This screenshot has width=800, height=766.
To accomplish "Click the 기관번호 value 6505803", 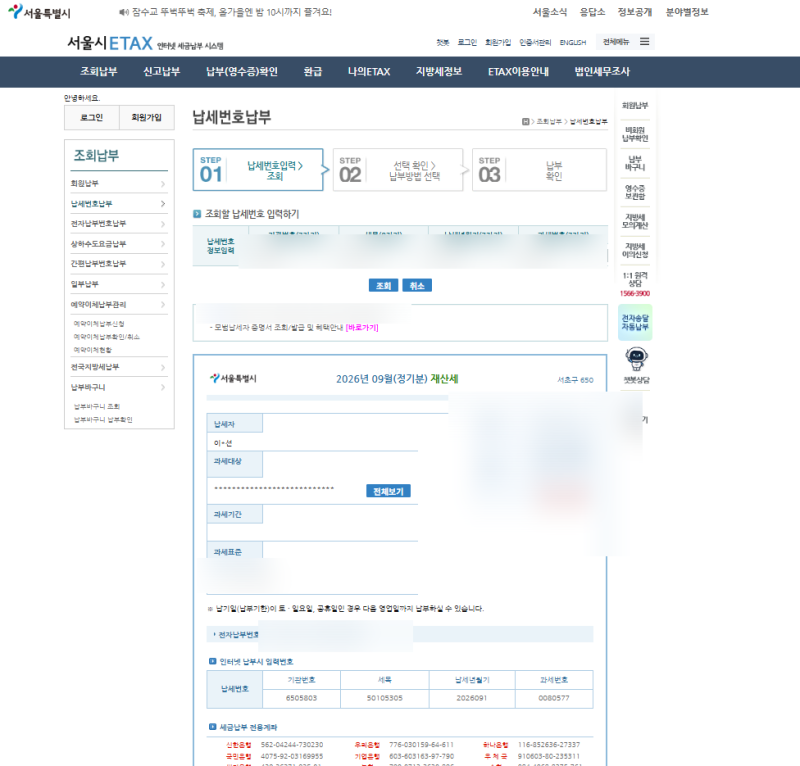I will pos(302,698).
